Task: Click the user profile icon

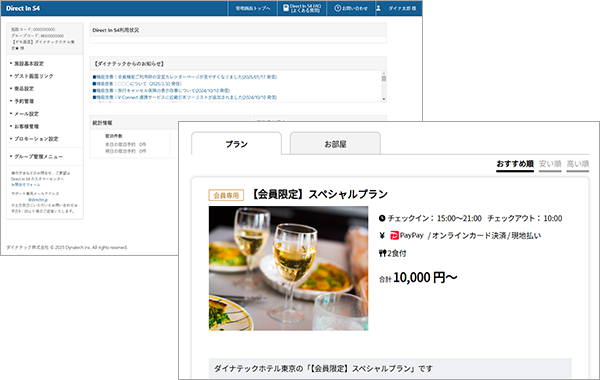Action: click(378, 8)
